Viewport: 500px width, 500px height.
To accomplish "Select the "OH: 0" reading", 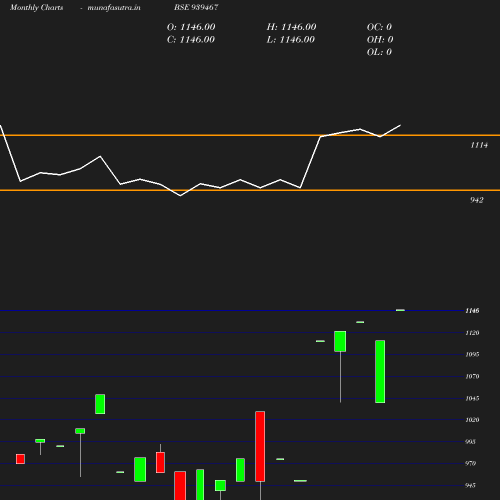I will tap(380, 40).
